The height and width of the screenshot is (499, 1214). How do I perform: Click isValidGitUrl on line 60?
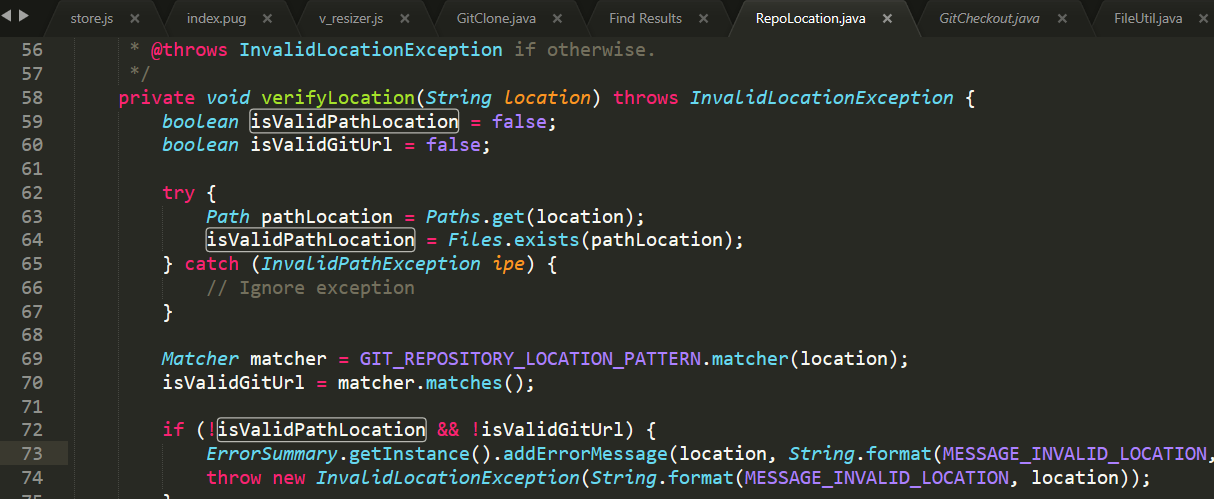[321, 145]
